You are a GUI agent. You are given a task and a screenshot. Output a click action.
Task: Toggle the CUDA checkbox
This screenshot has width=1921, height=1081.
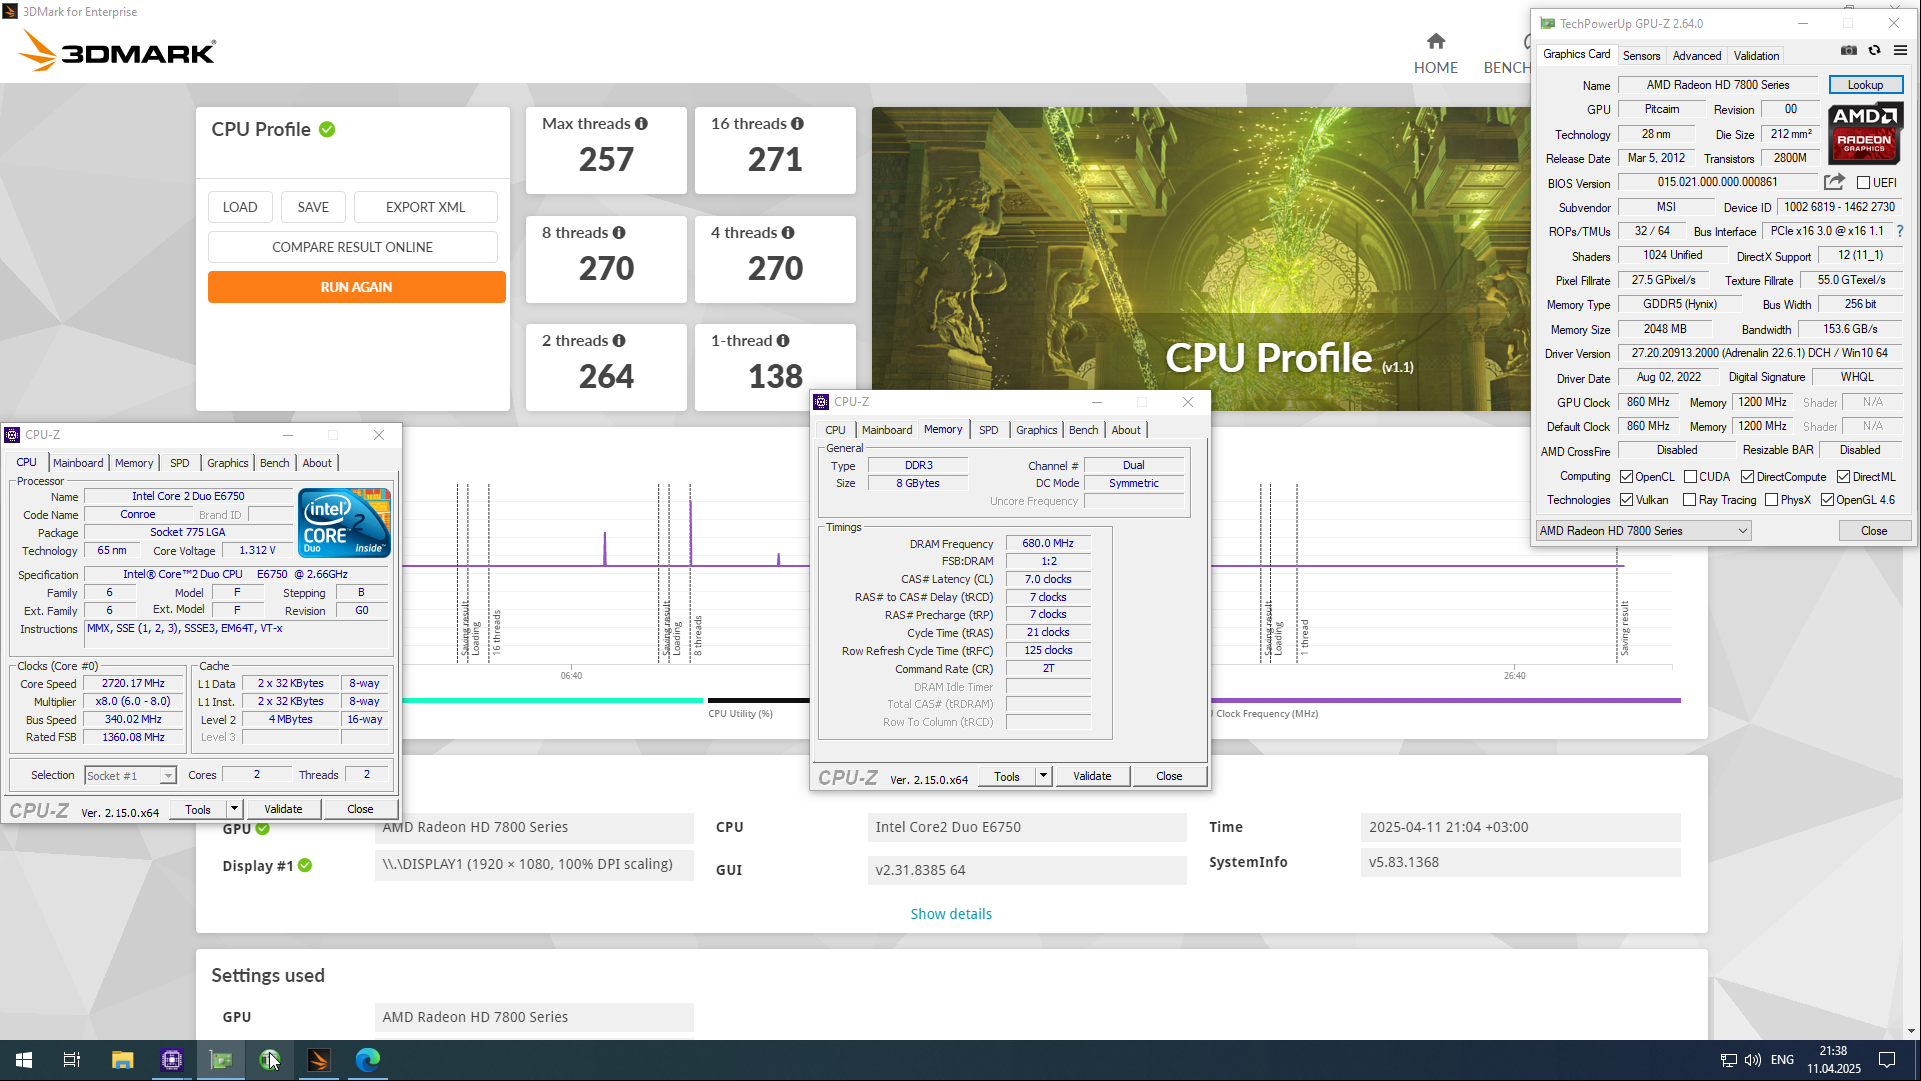point(1691,477)
